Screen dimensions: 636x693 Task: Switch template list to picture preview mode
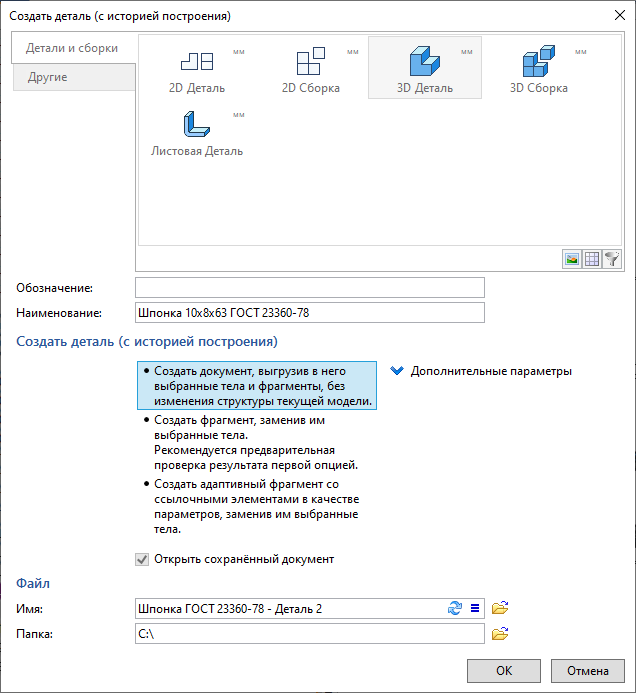(572, 259)
